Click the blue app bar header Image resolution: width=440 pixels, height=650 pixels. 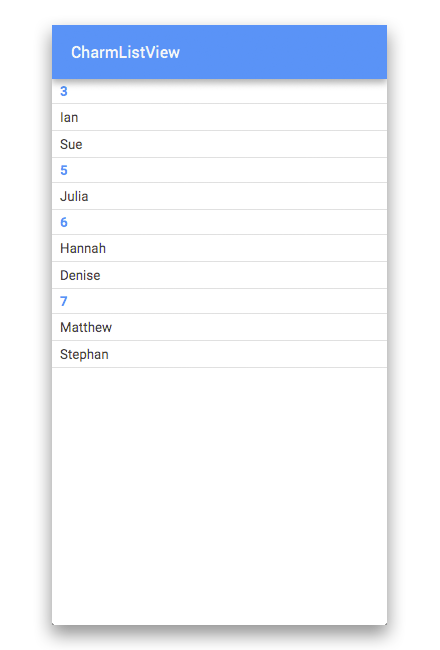(219, 52)
